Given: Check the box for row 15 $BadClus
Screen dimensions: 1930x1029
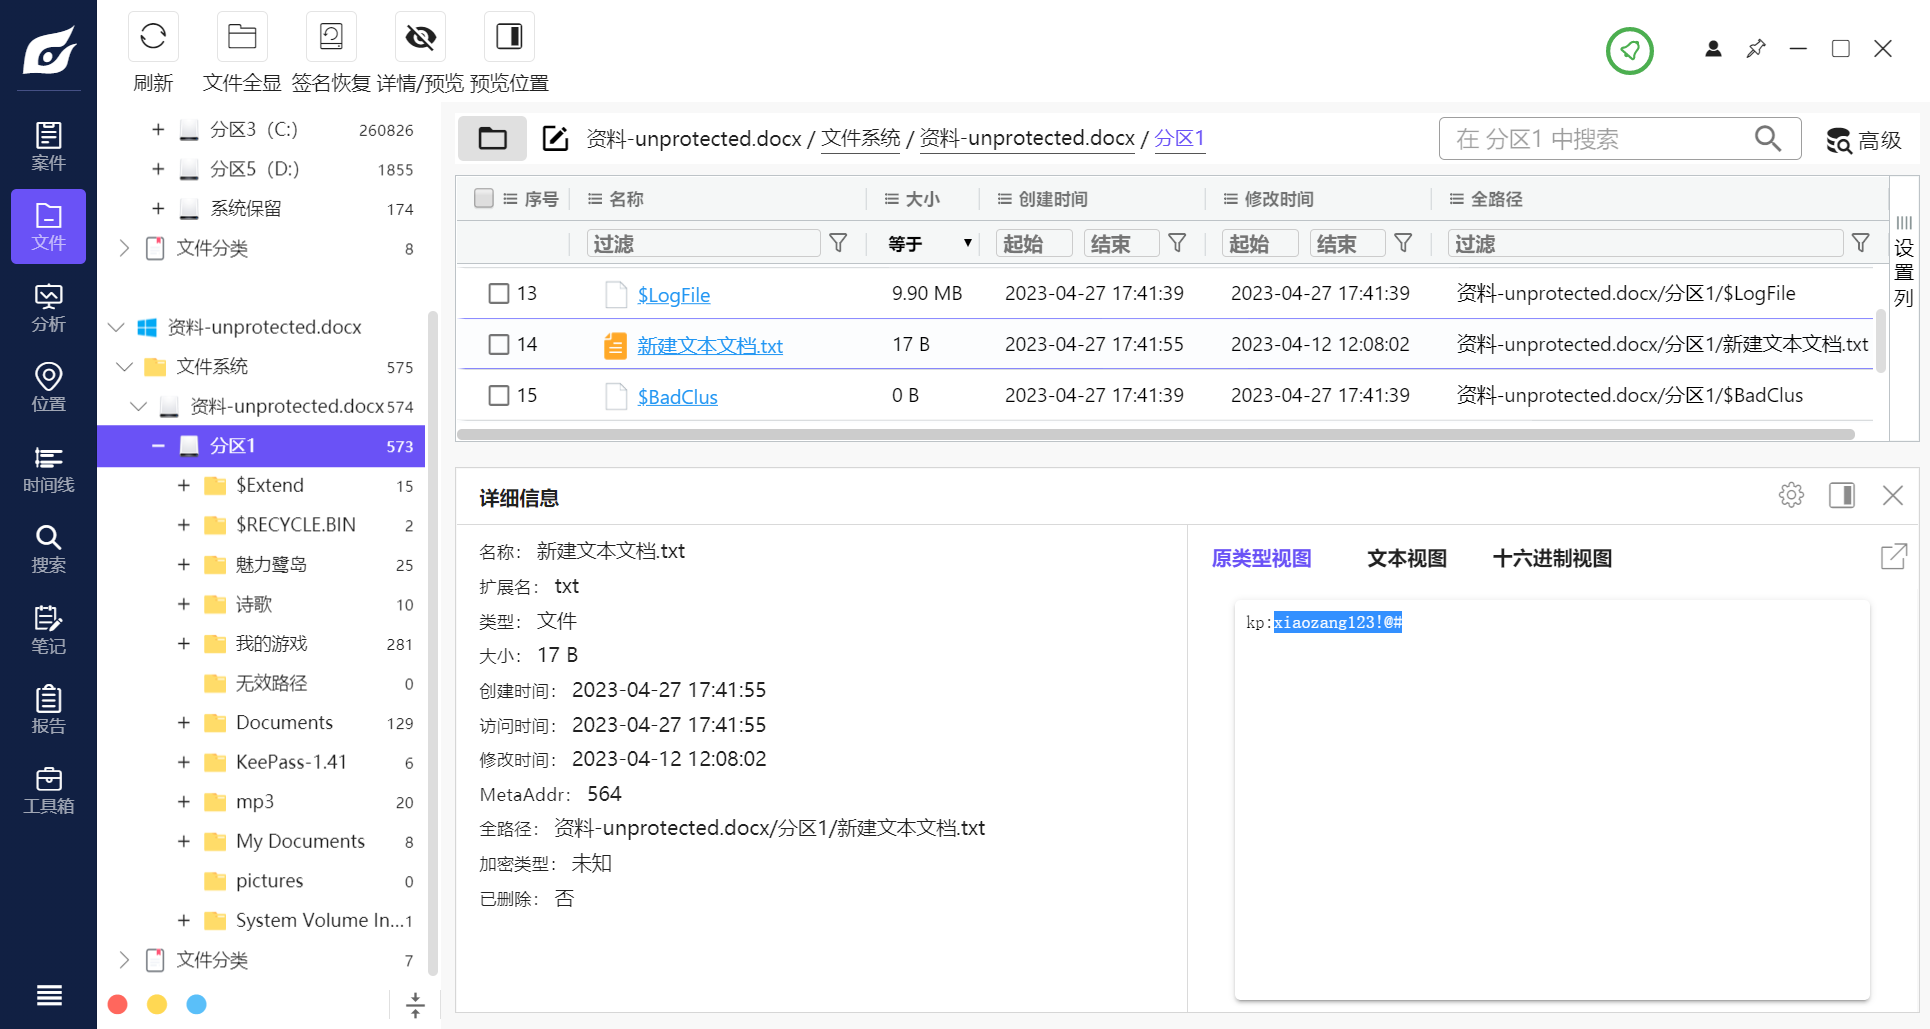Looking at the screenshot, I should pos(498,395).
